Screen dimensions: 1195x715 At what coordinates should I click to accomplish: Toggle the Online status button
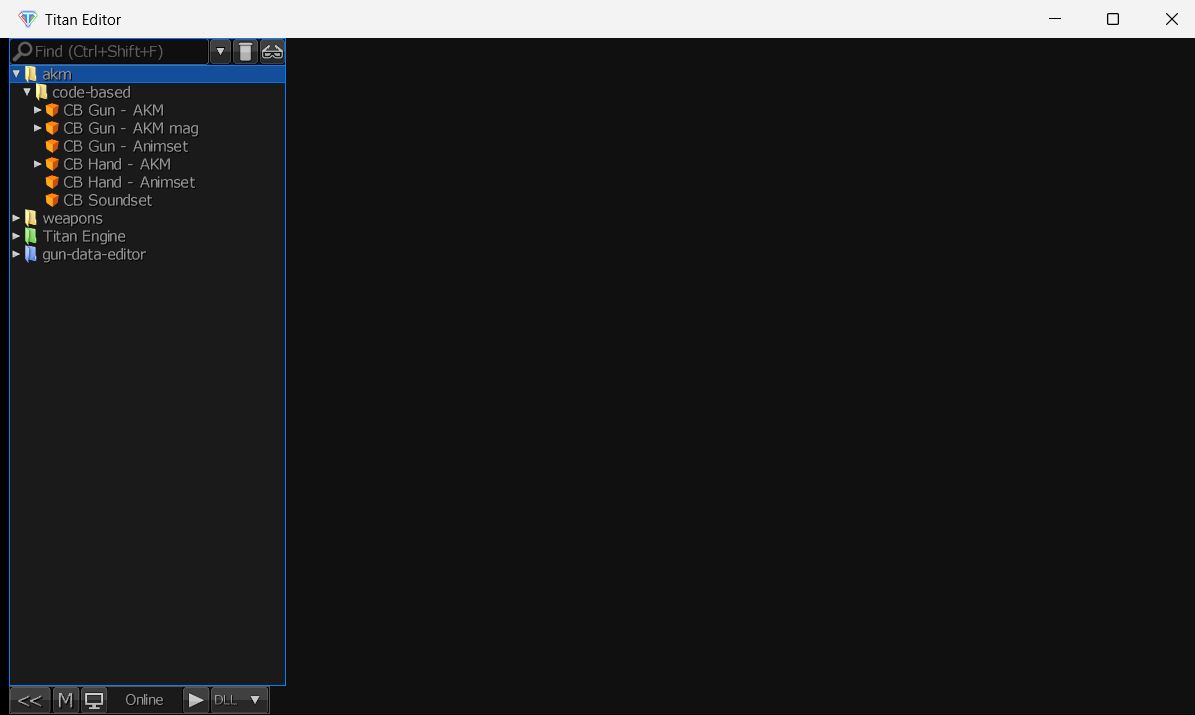pos(144,700)
